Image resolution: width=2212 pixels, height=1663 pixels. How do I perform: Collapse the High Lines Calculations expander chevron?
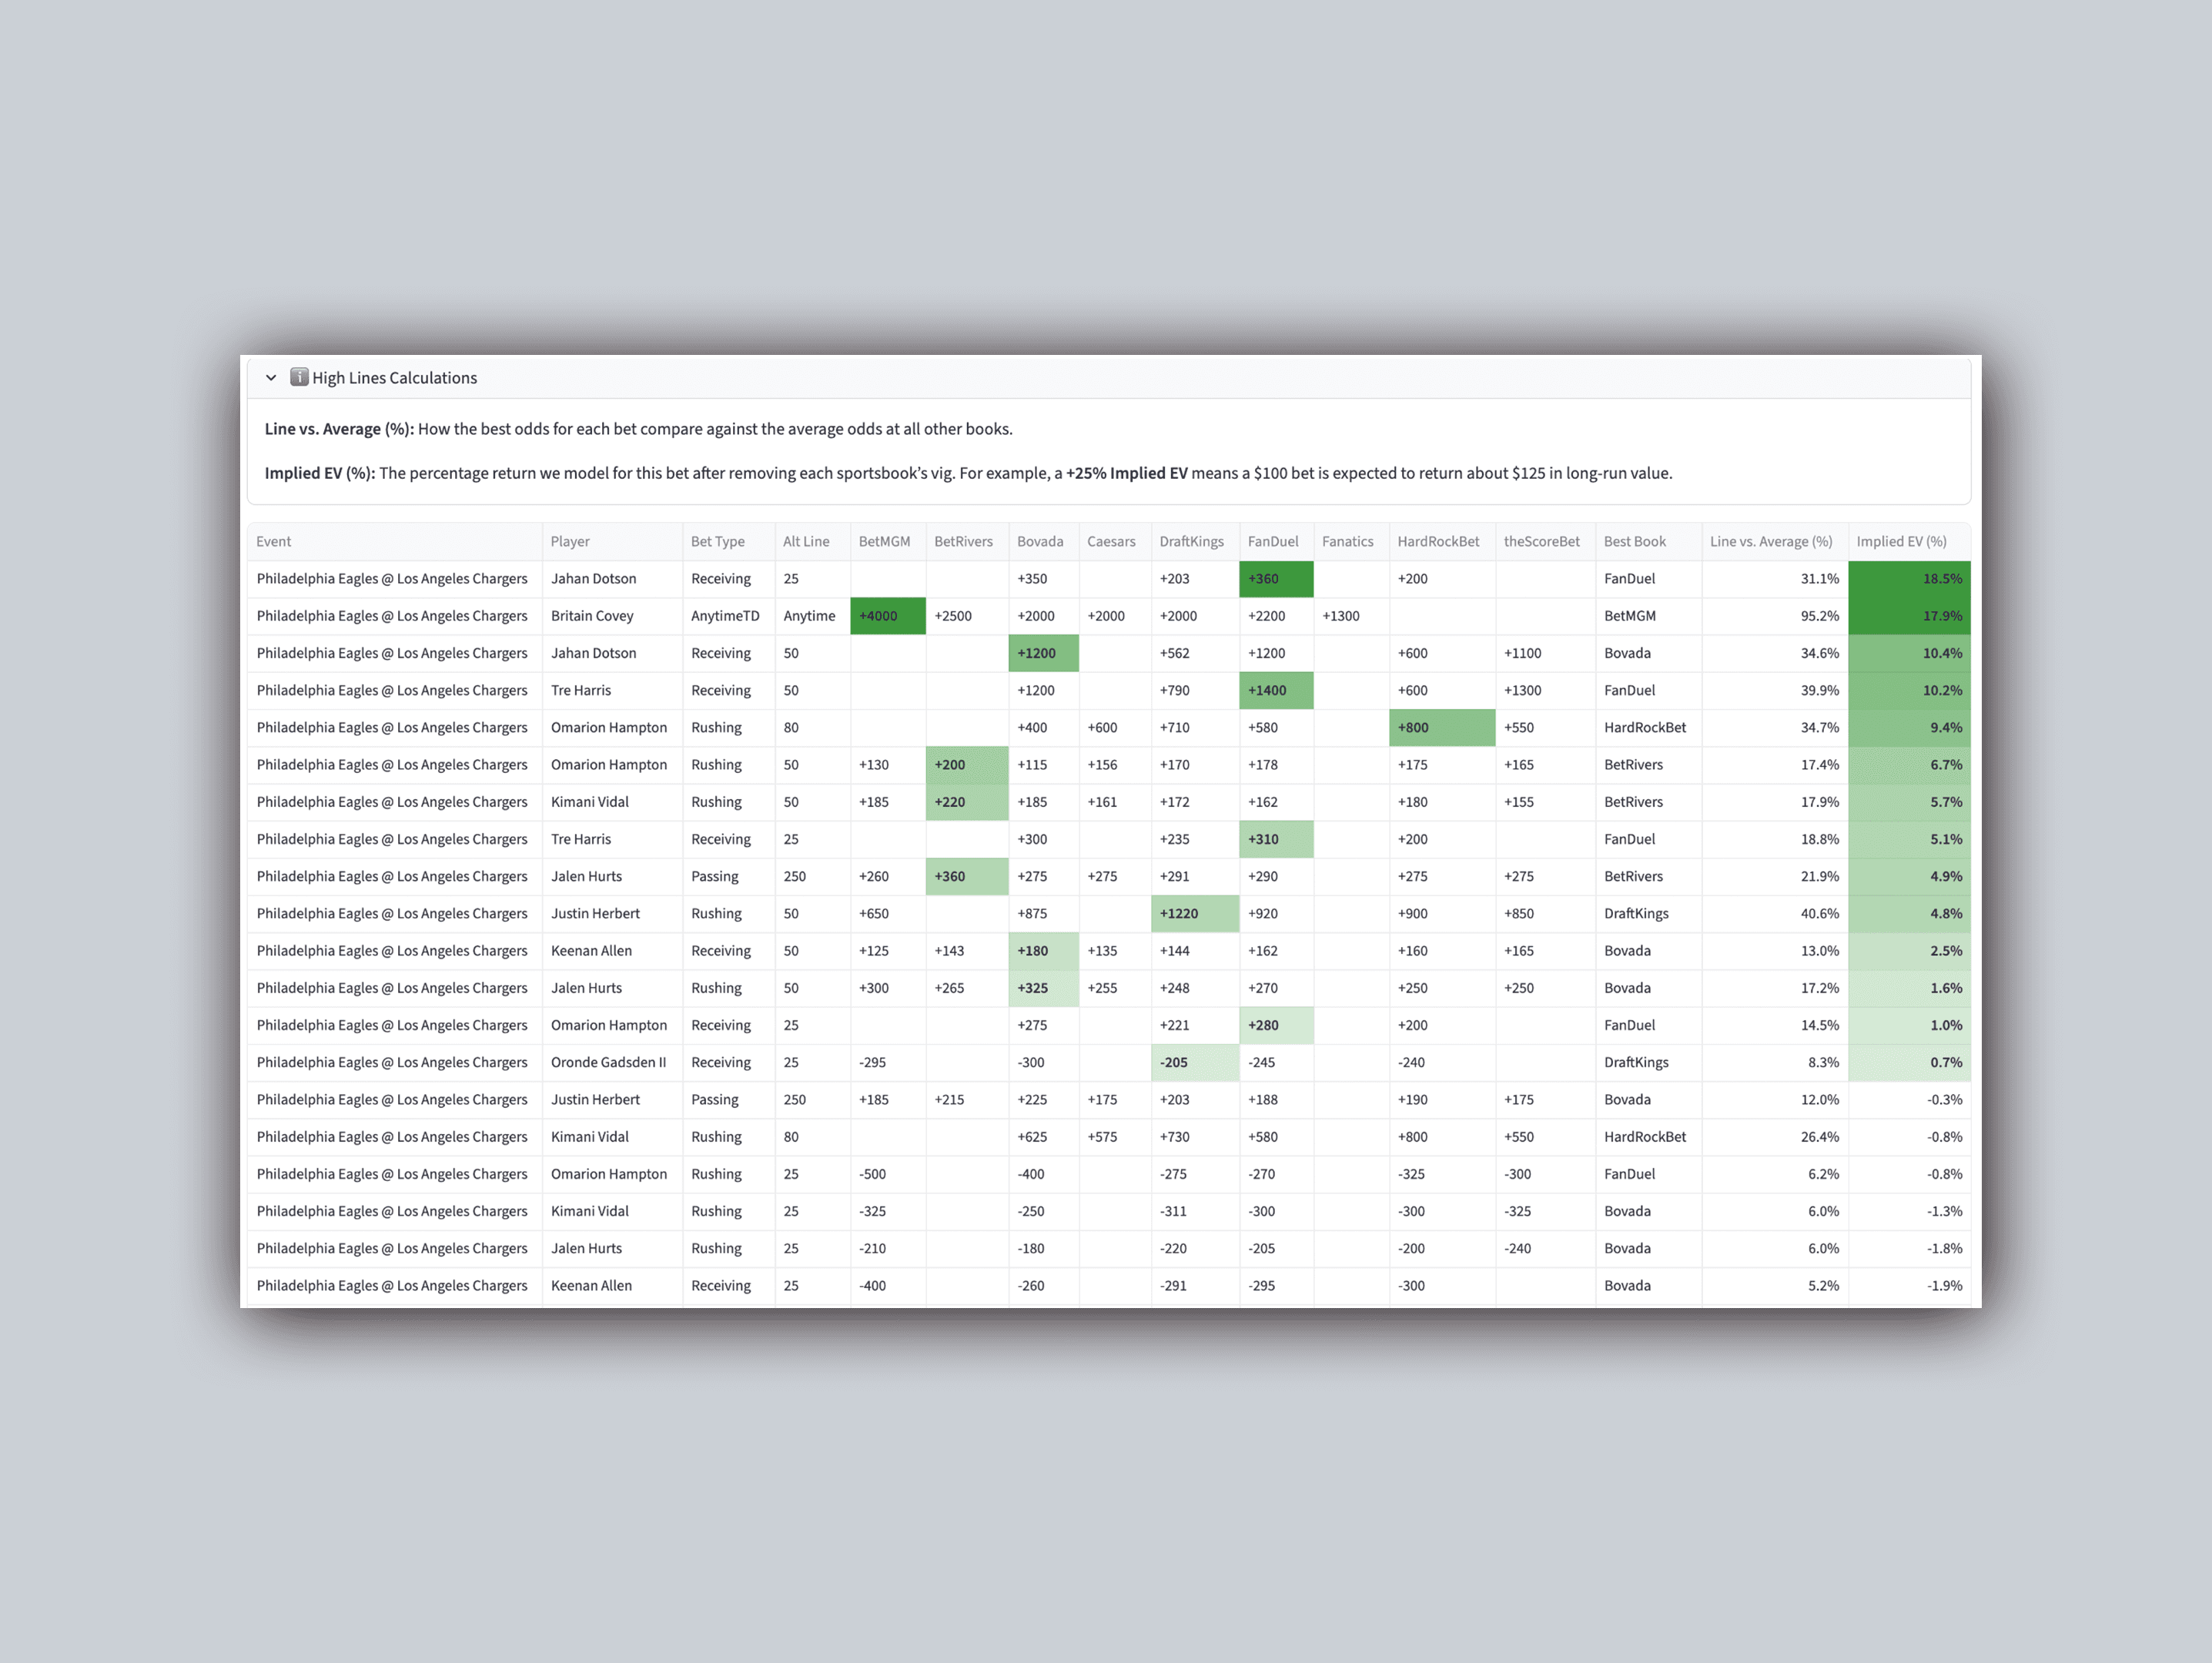271,378
